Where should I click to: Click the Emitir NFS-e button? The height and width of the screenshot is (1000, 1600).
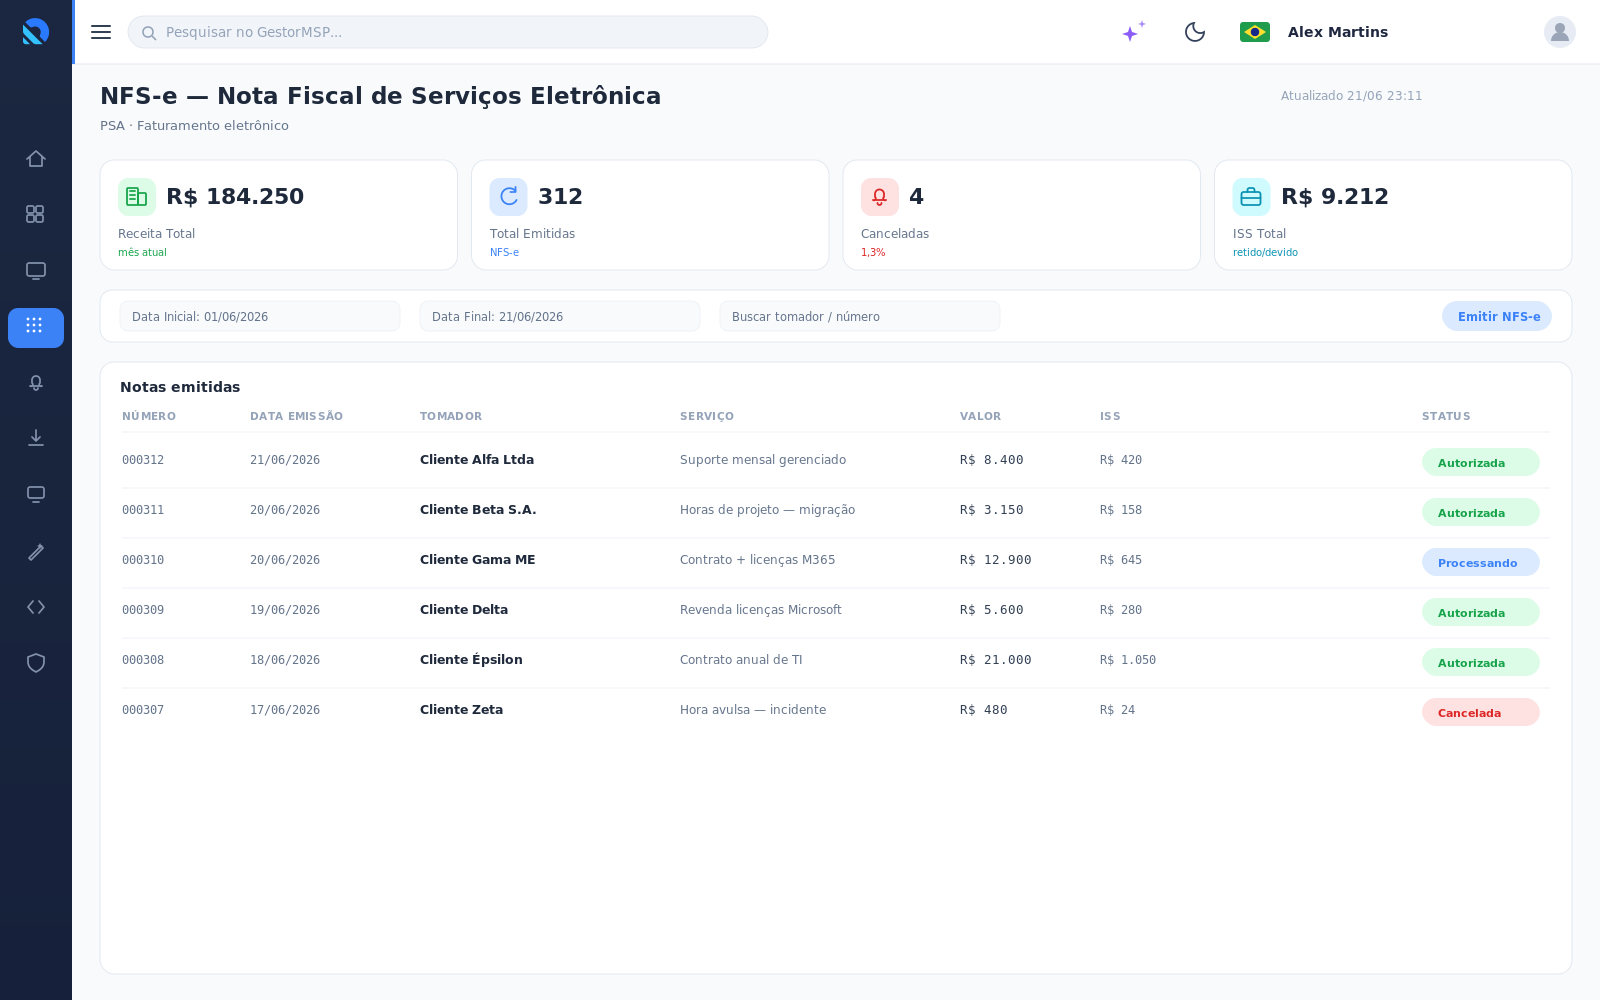[x=1497, y=316]
